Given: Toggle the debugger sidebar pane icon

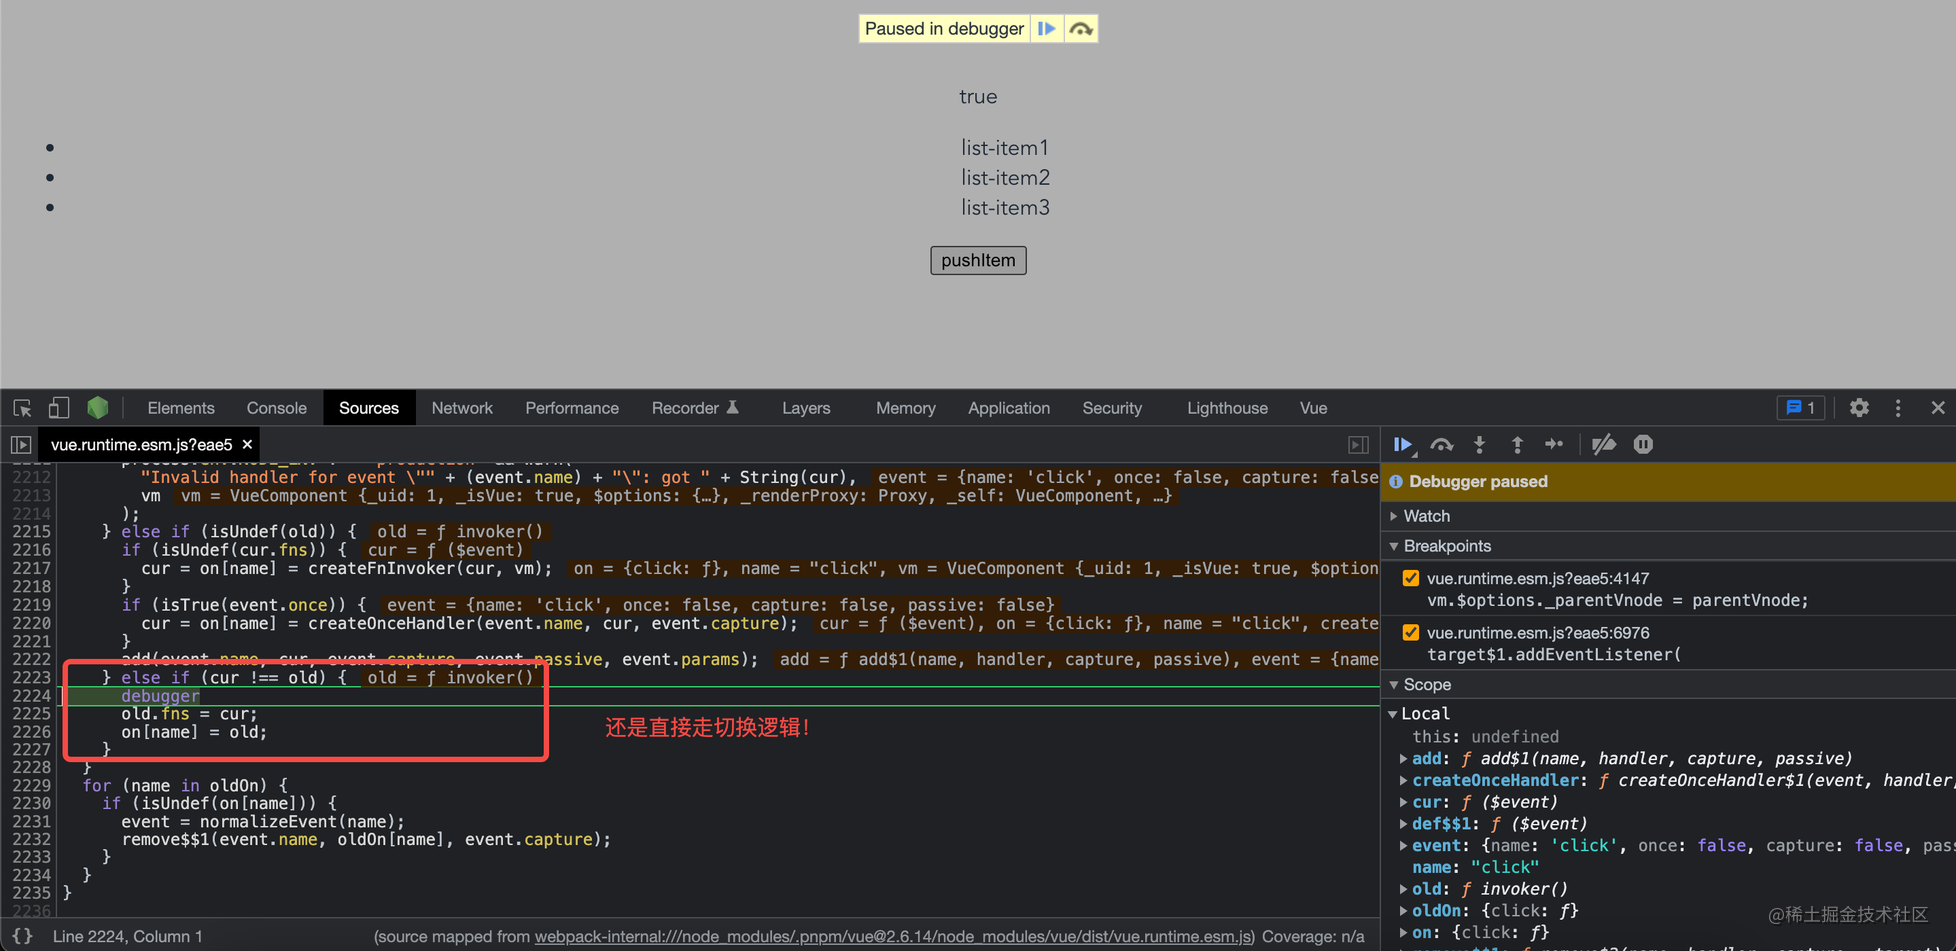Looking at the screenshot, I should (x=1358, y=445).
